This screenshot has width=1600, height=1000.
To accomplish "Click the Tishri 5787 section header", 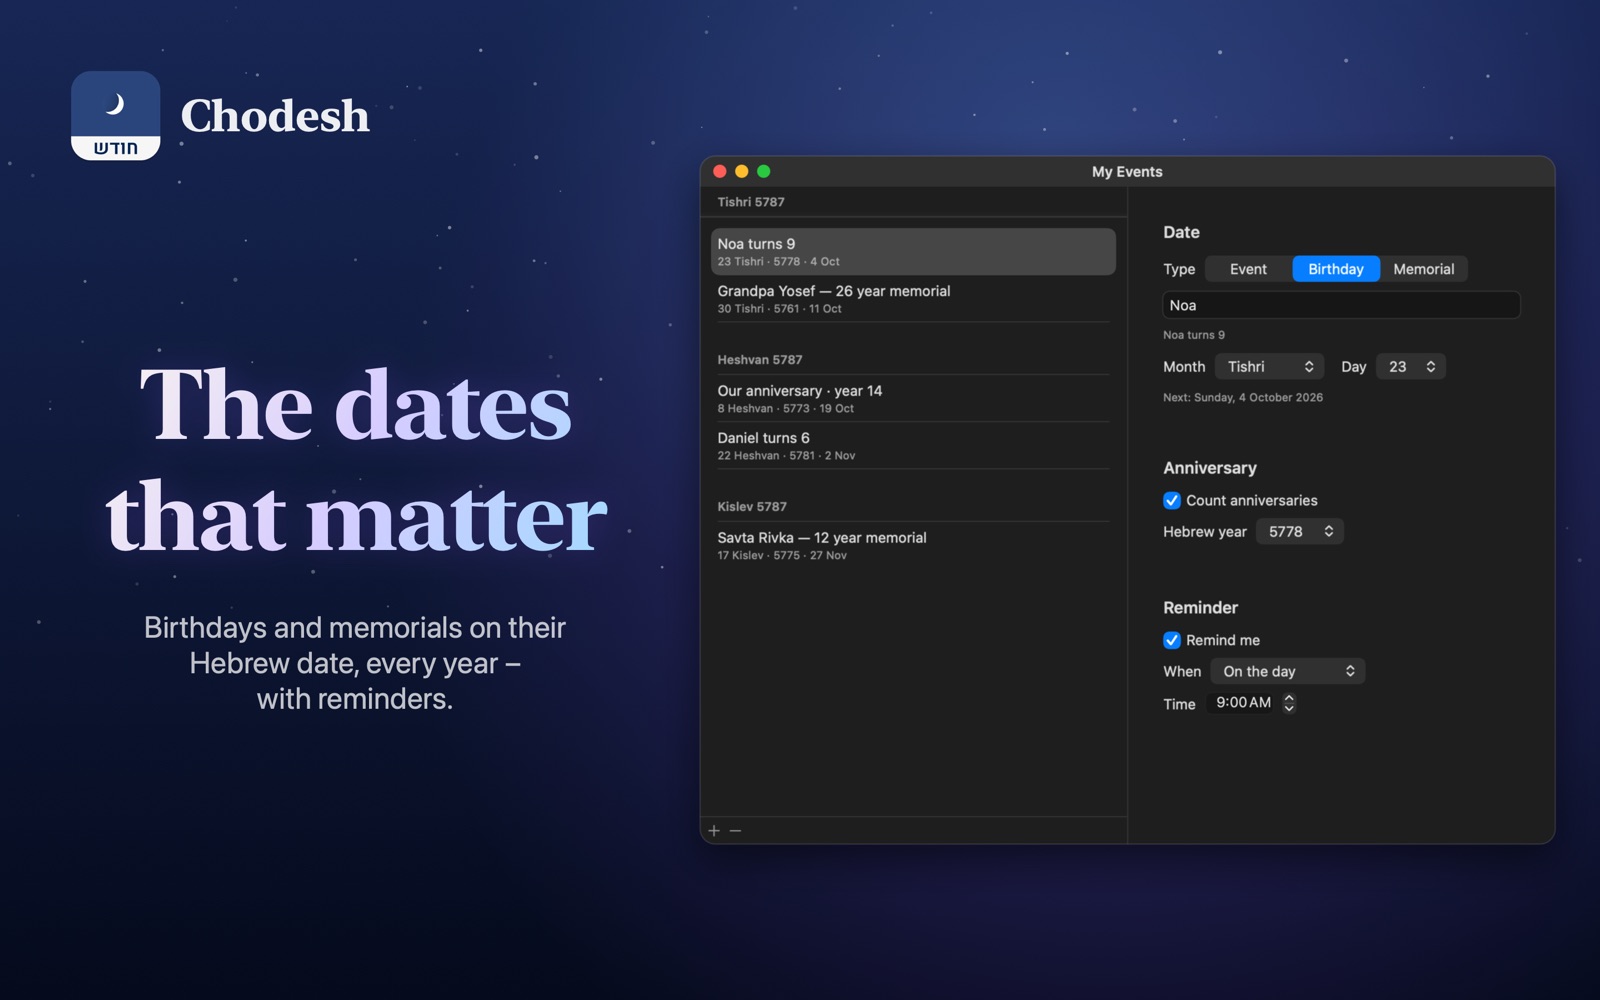I will point(751,202).
